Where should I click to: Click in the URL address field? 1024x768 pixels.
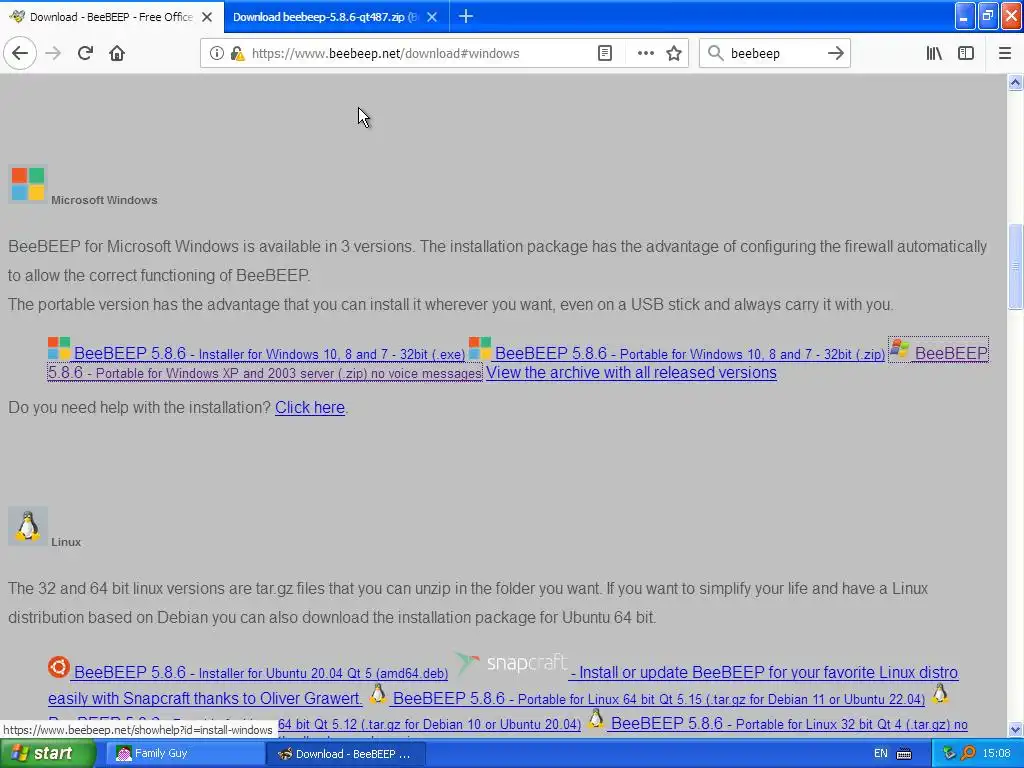tap(418, 53)
